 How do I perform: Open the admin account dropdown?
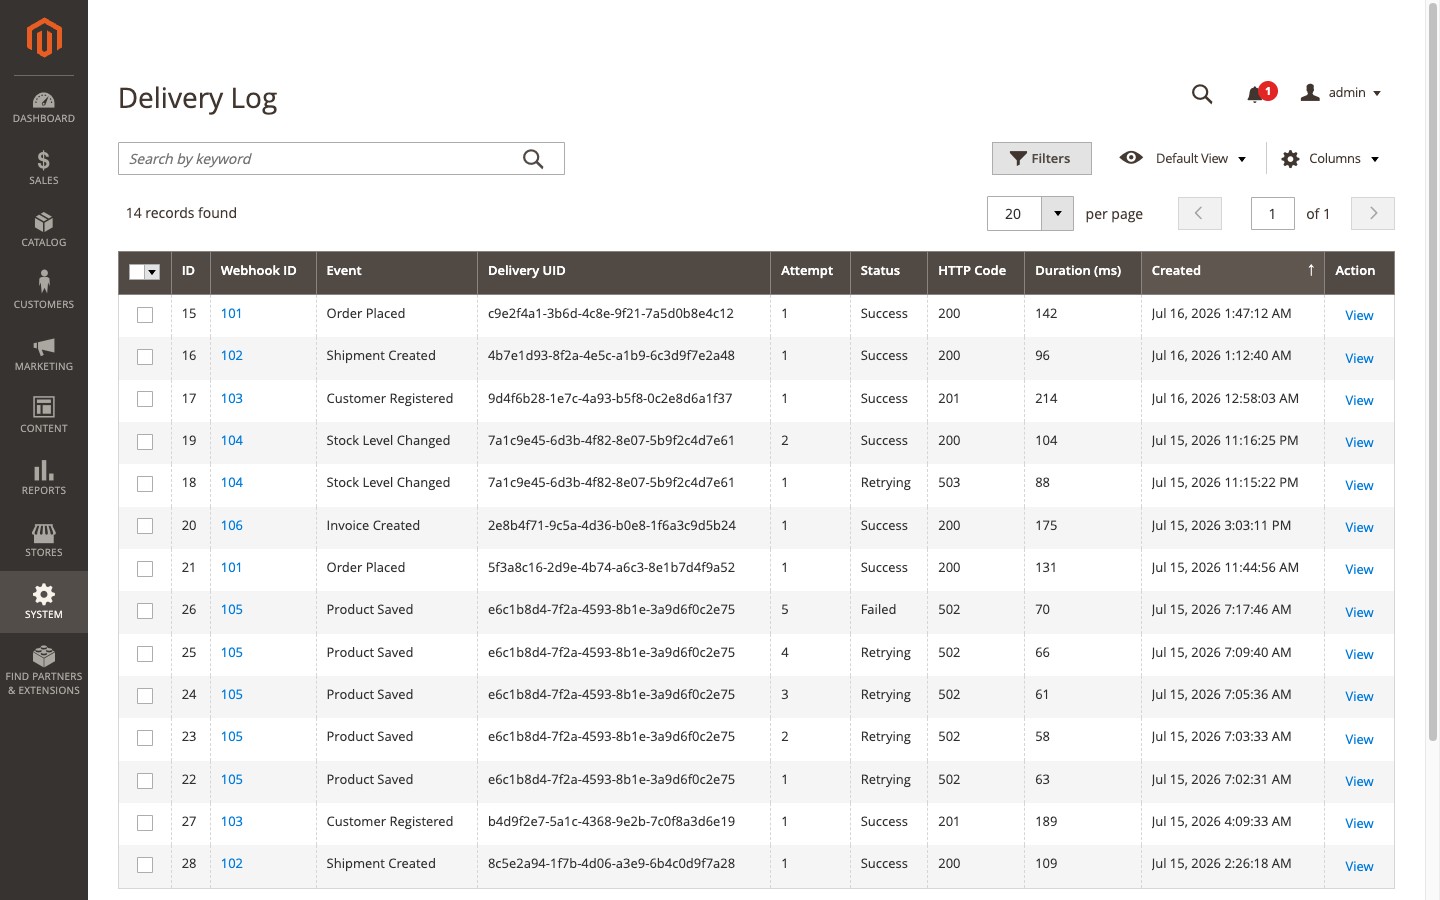tap(1341, 93)
